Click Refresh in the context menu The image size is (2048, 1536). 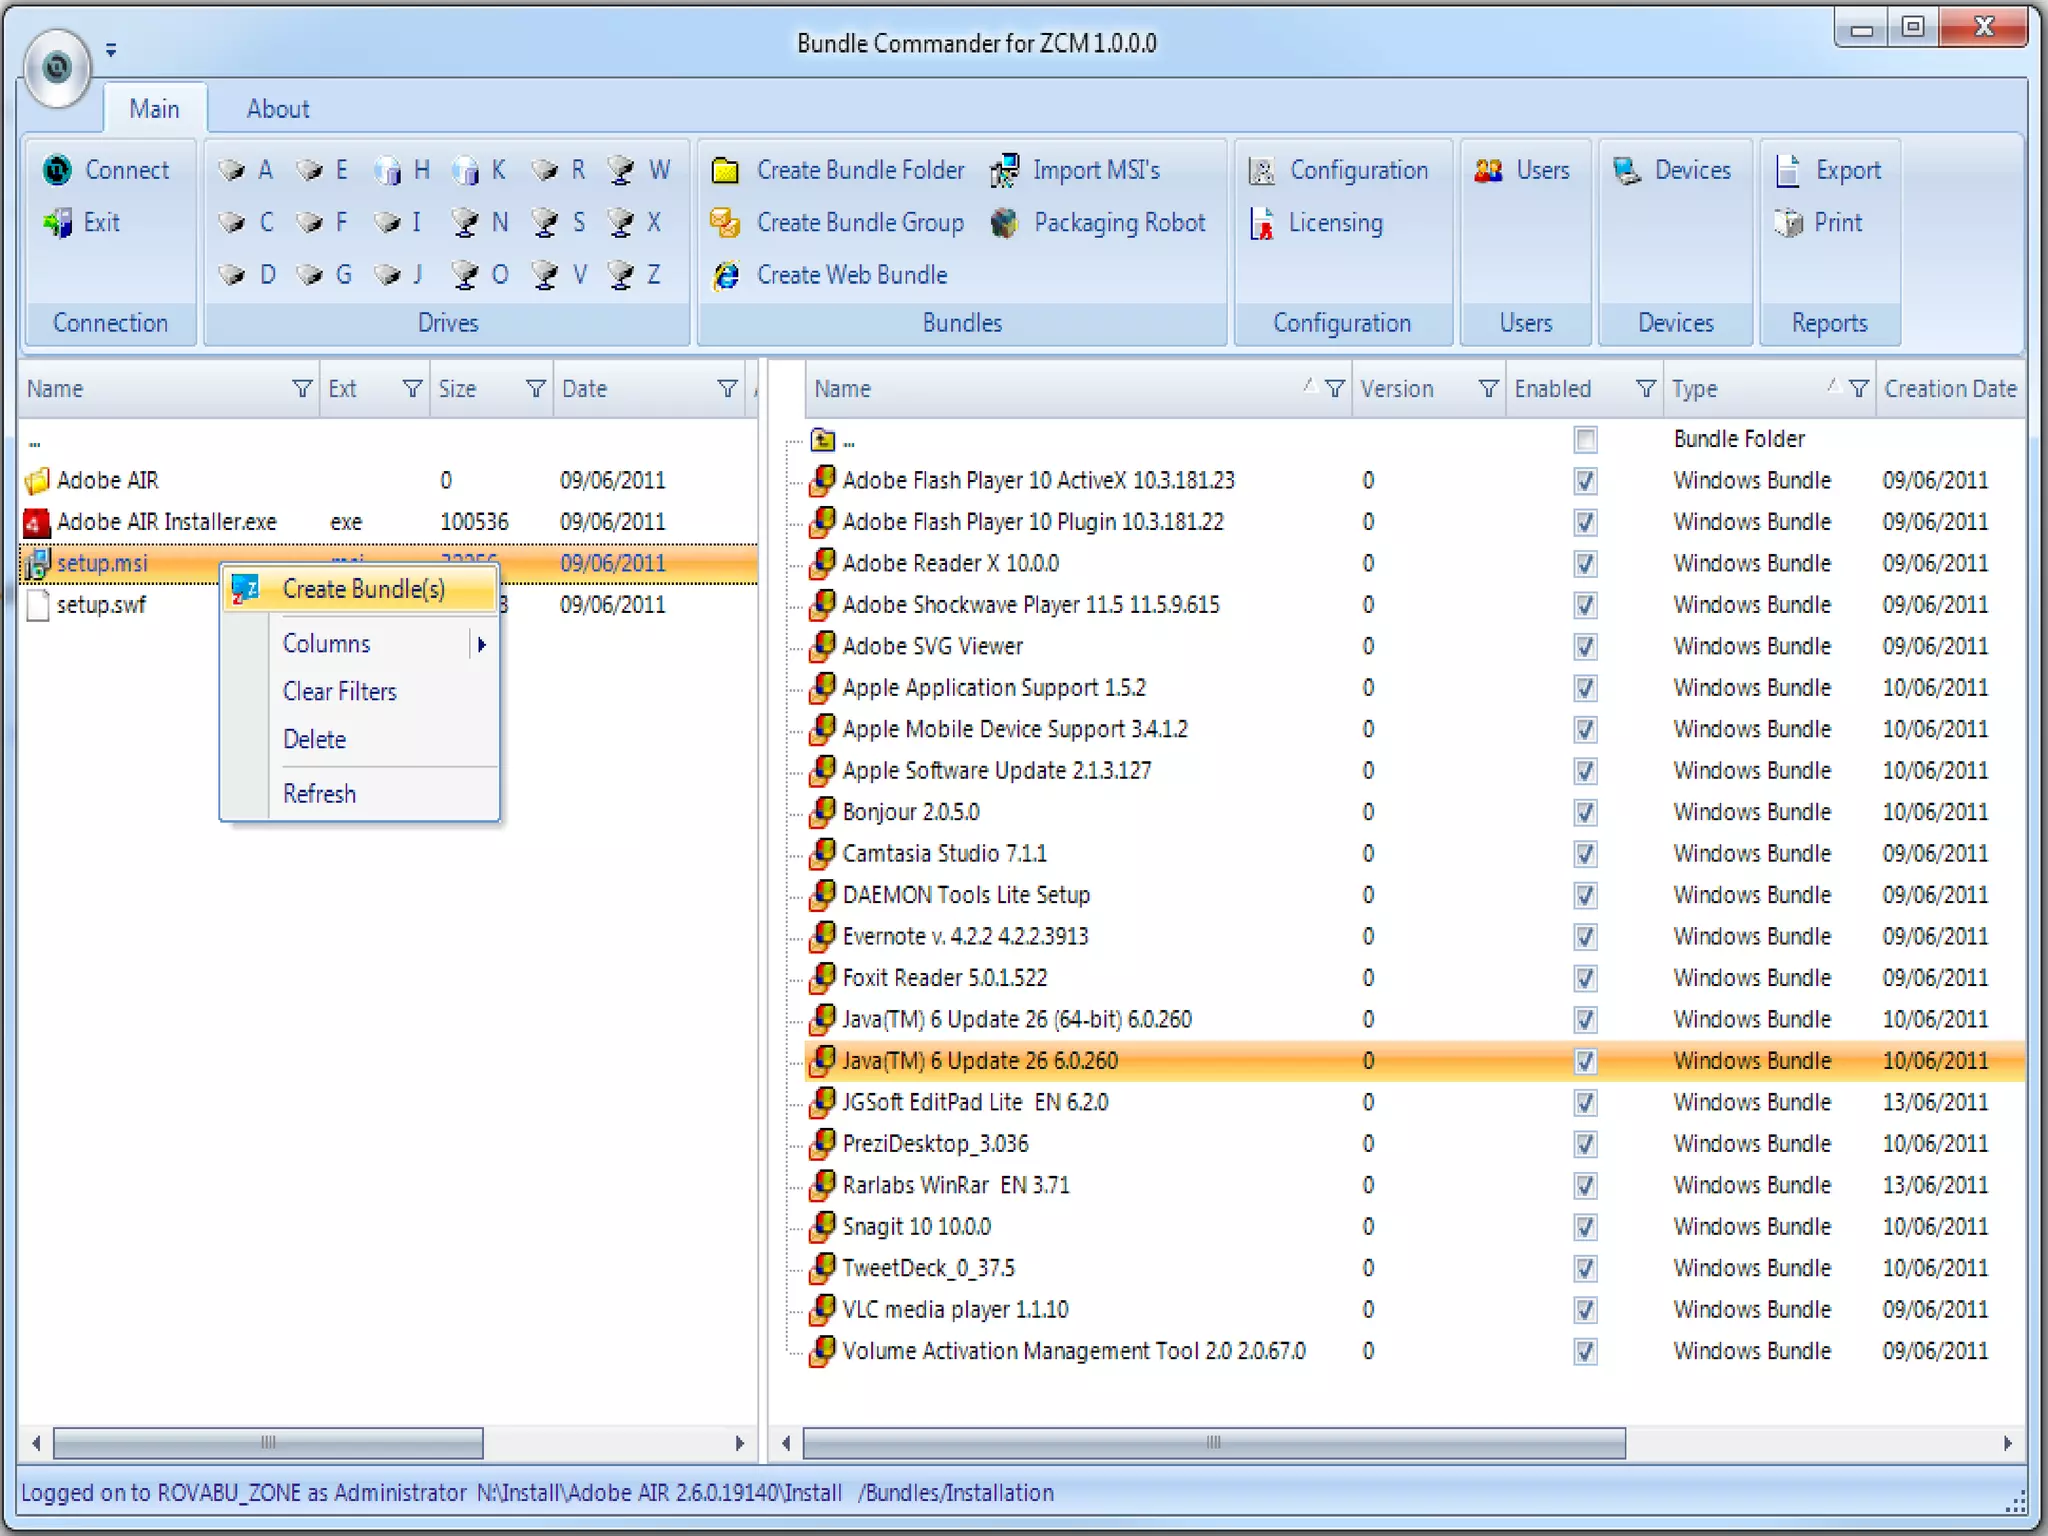[319, 794]
